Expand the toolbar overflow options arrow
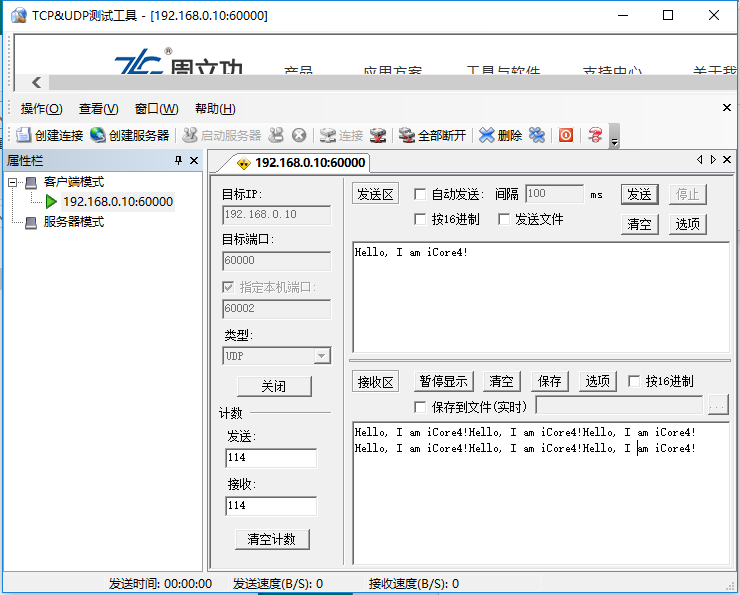Screen dimensions: 740x595 614,140
